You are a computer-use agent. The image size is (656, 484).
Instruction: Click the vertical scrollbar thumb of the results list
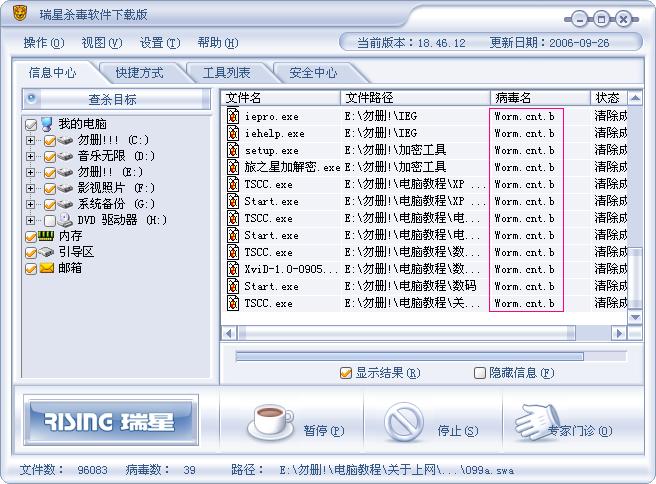tap(635, 277)
